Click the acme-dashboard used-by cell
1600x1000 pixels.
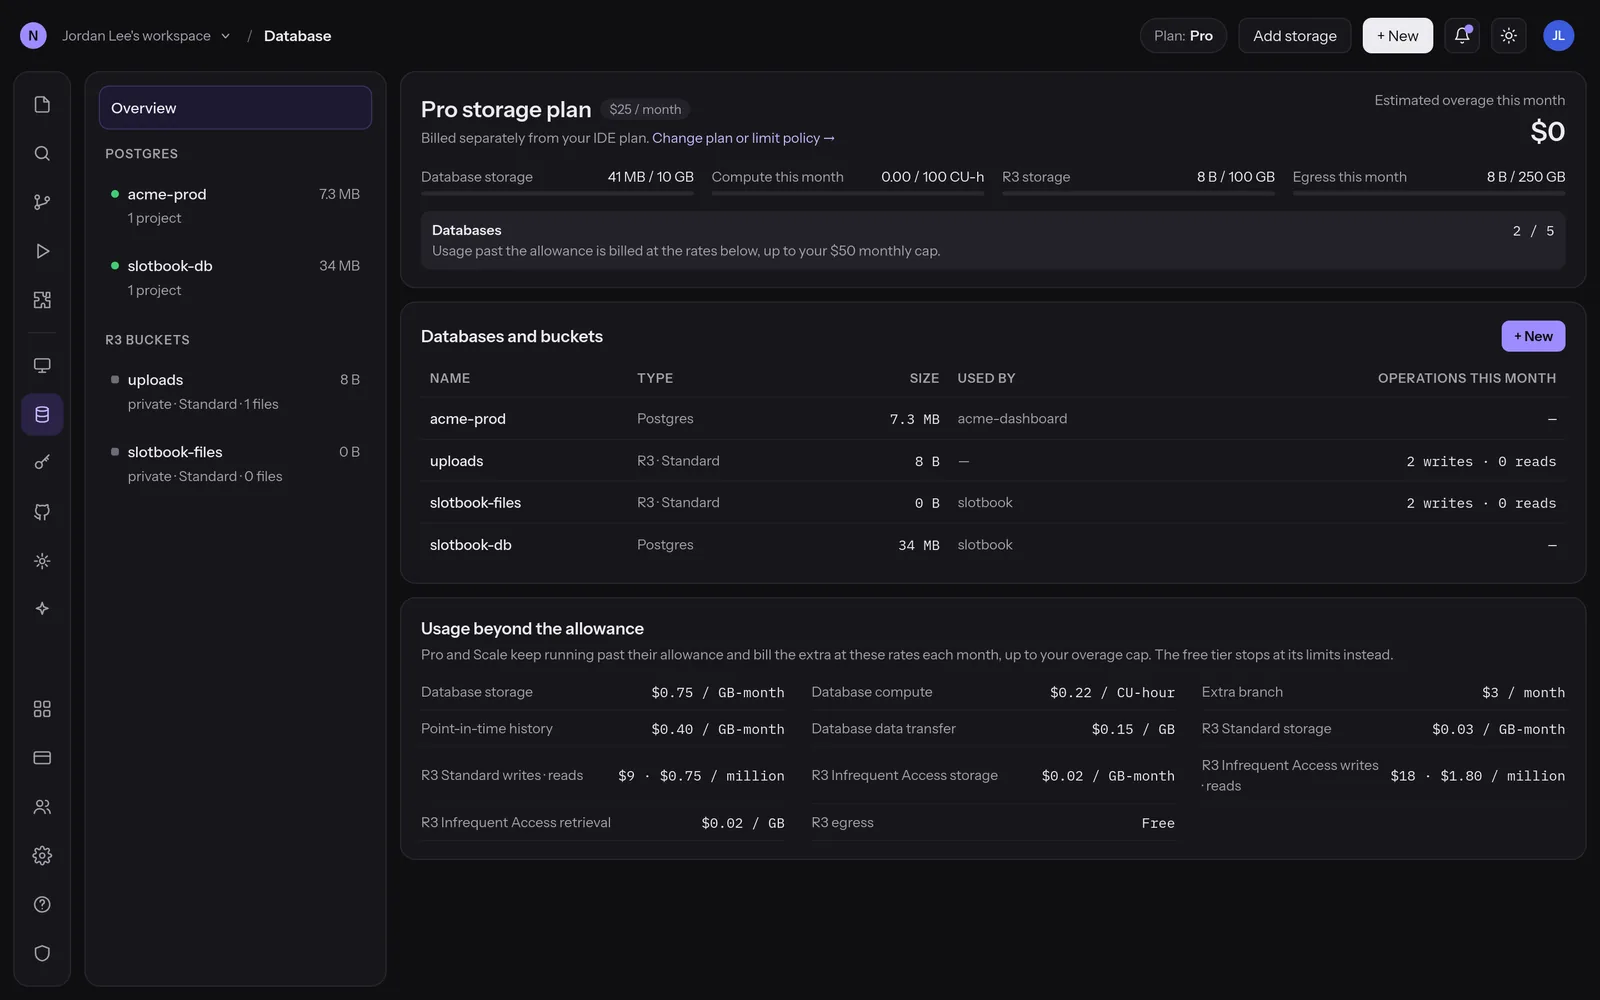(1012, 419)
